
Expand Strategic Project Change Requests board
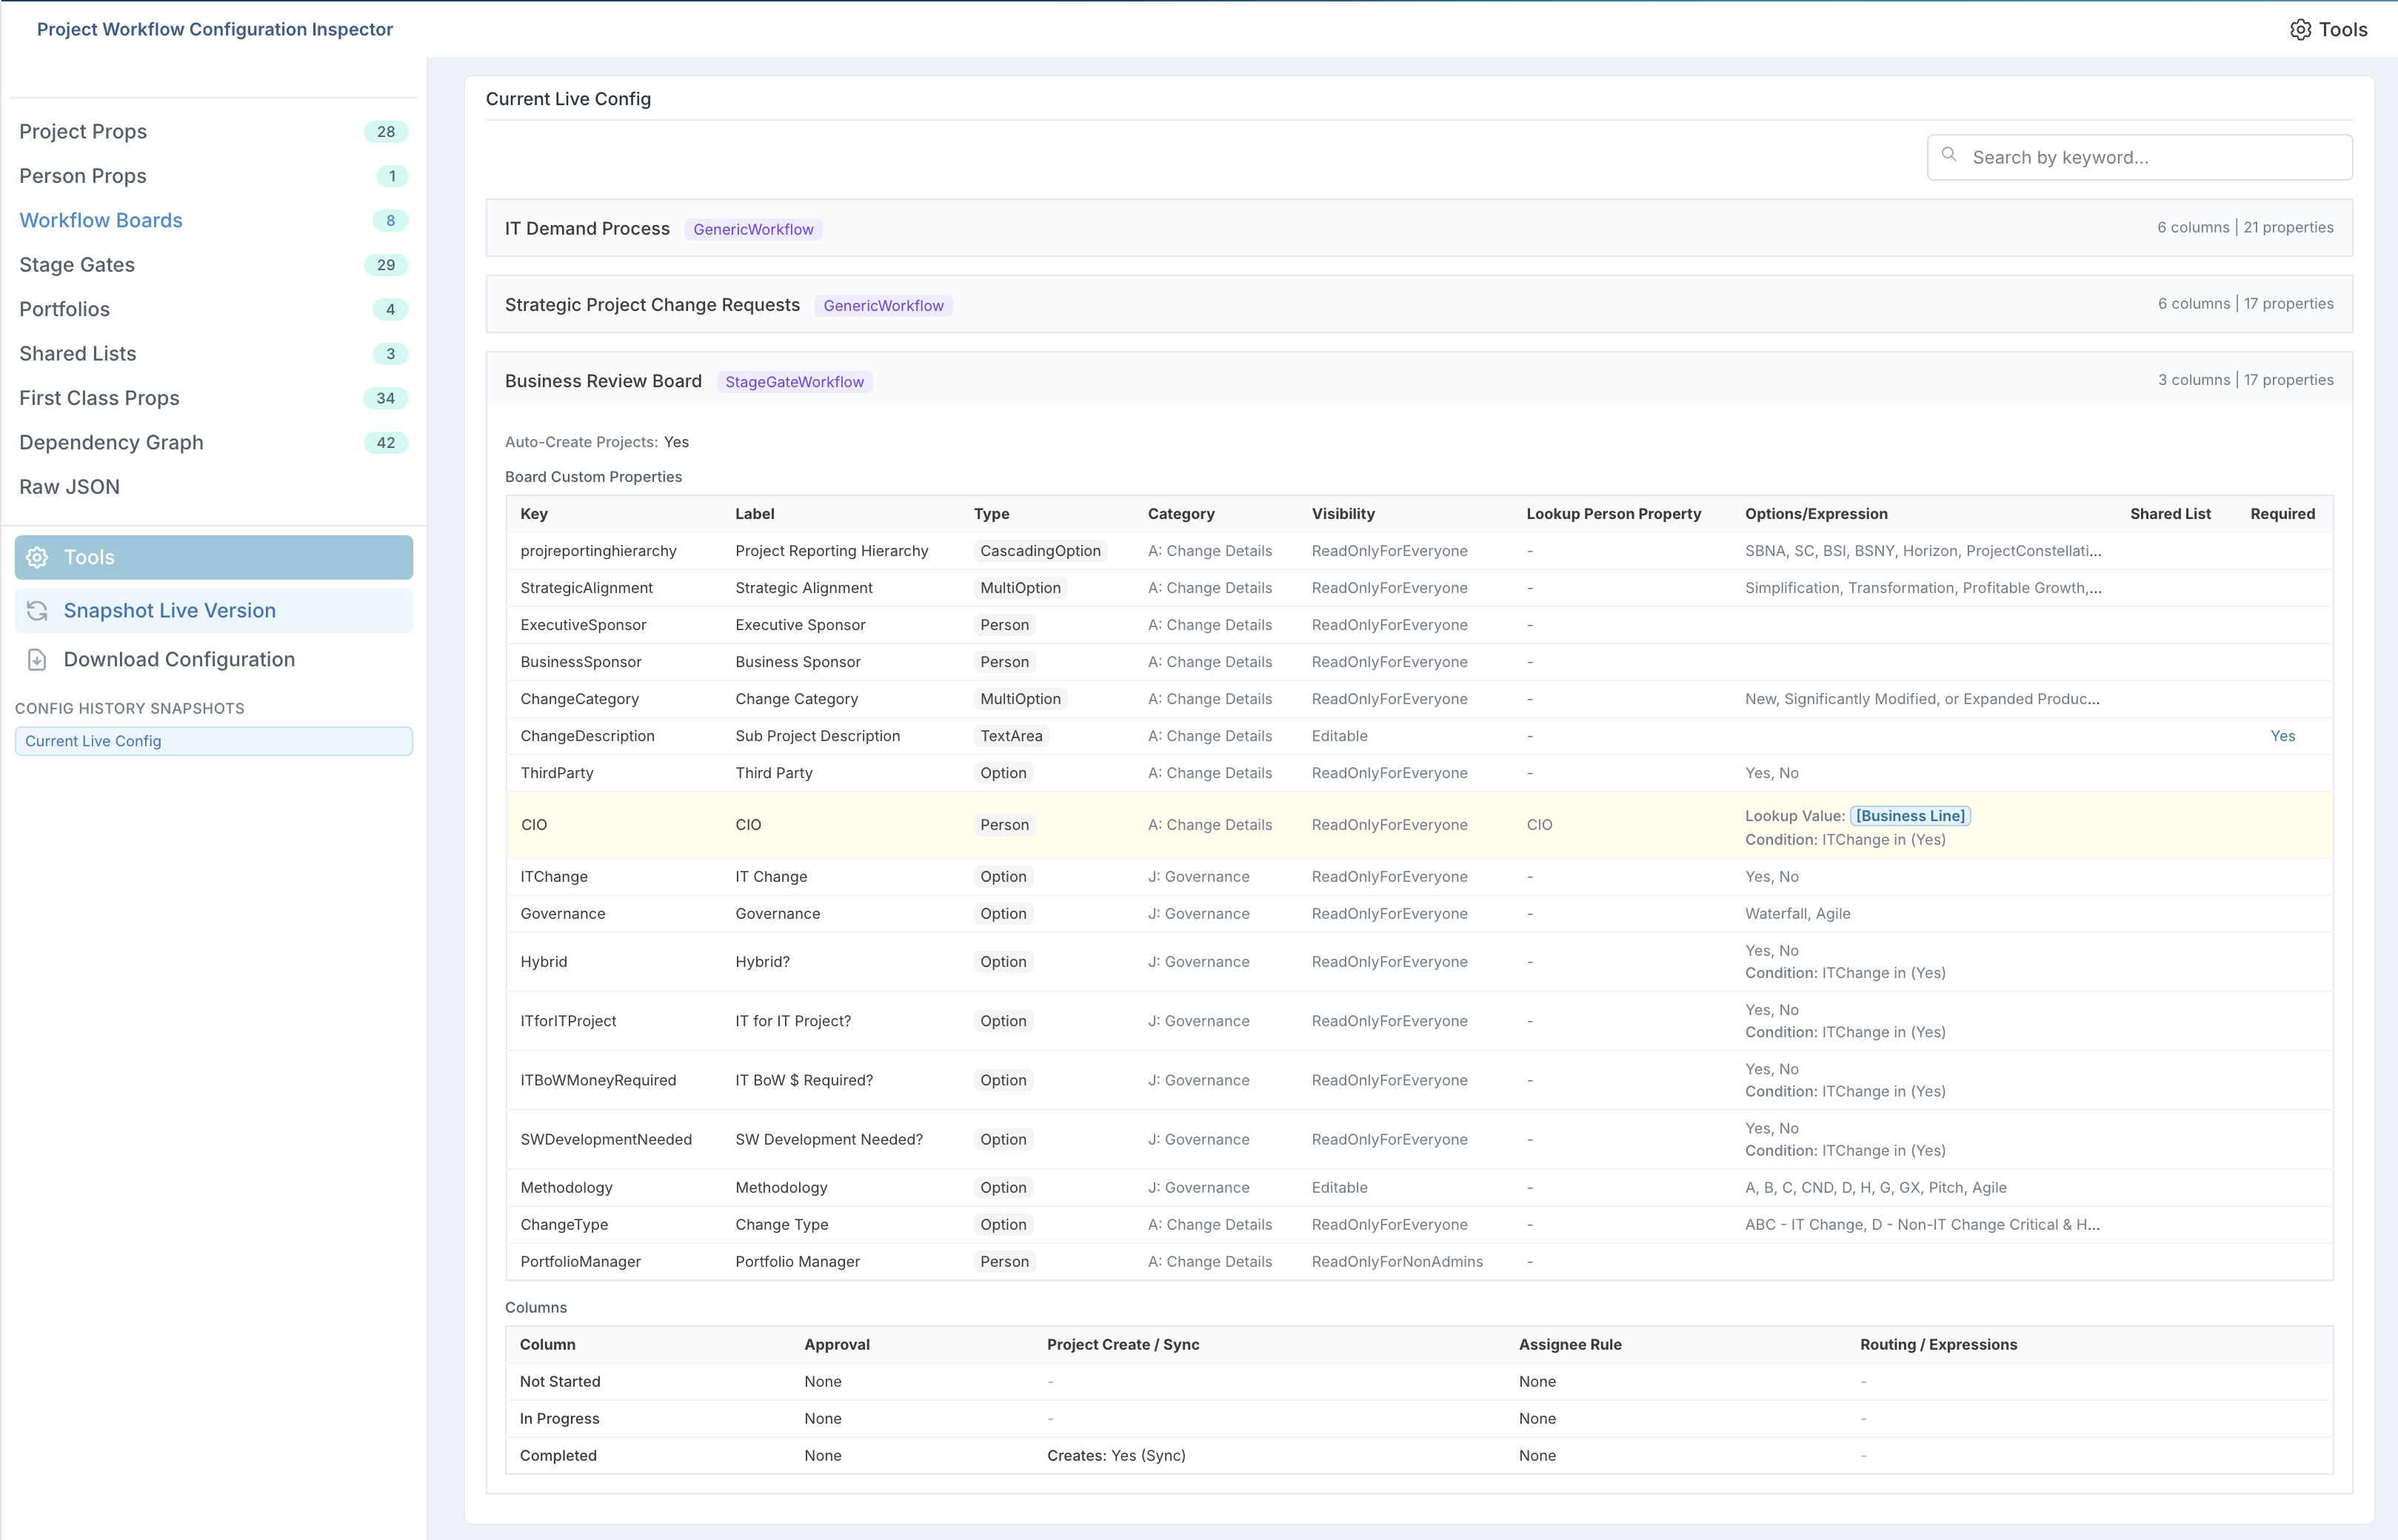[1419, 304]
